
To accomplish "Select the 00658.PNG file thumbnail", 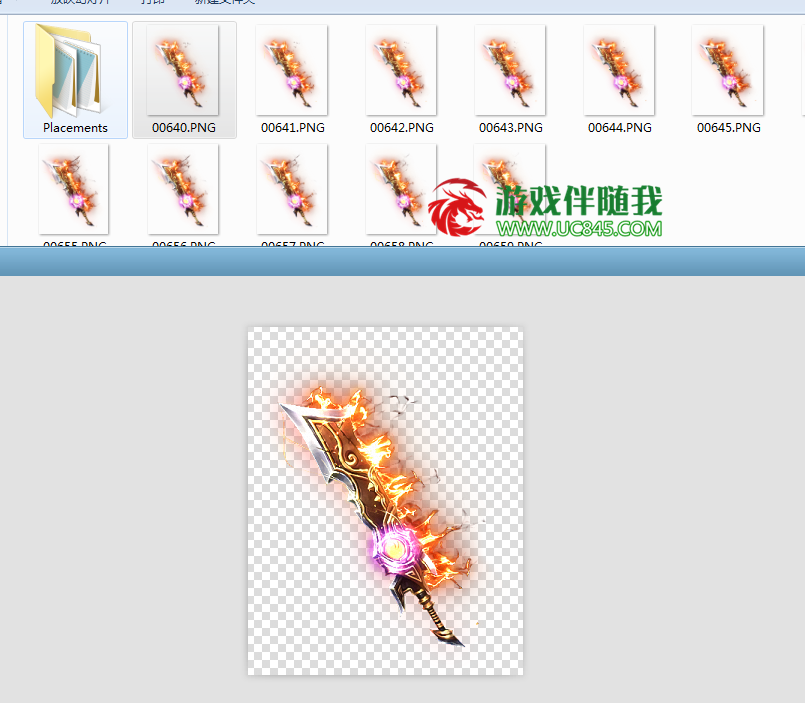I will tap(401, 189).
